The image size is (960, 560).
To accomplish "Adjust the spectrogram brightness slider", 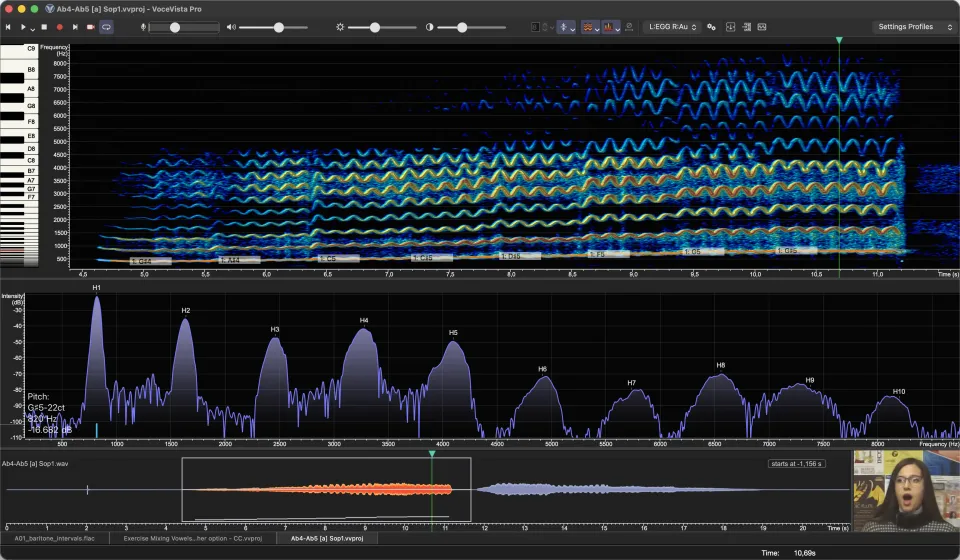I will click(x=382, y=28).
